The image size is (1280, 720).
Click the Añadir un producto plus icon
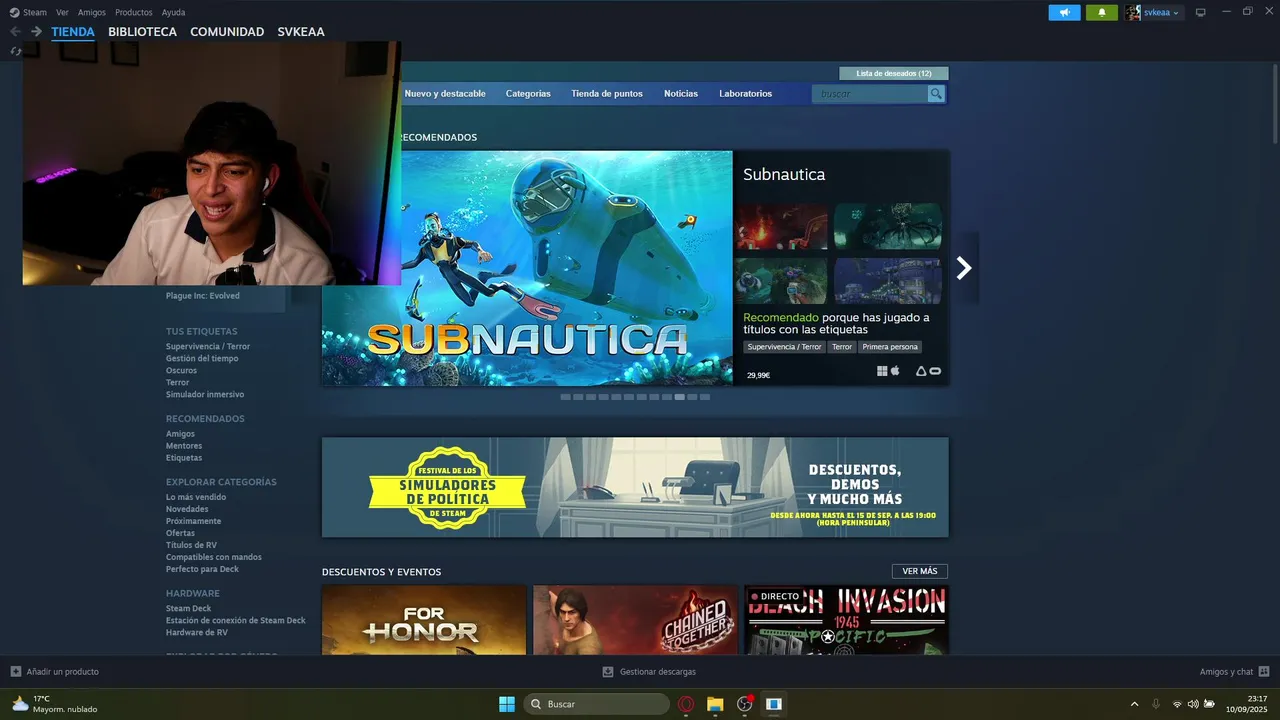(16, 672)
